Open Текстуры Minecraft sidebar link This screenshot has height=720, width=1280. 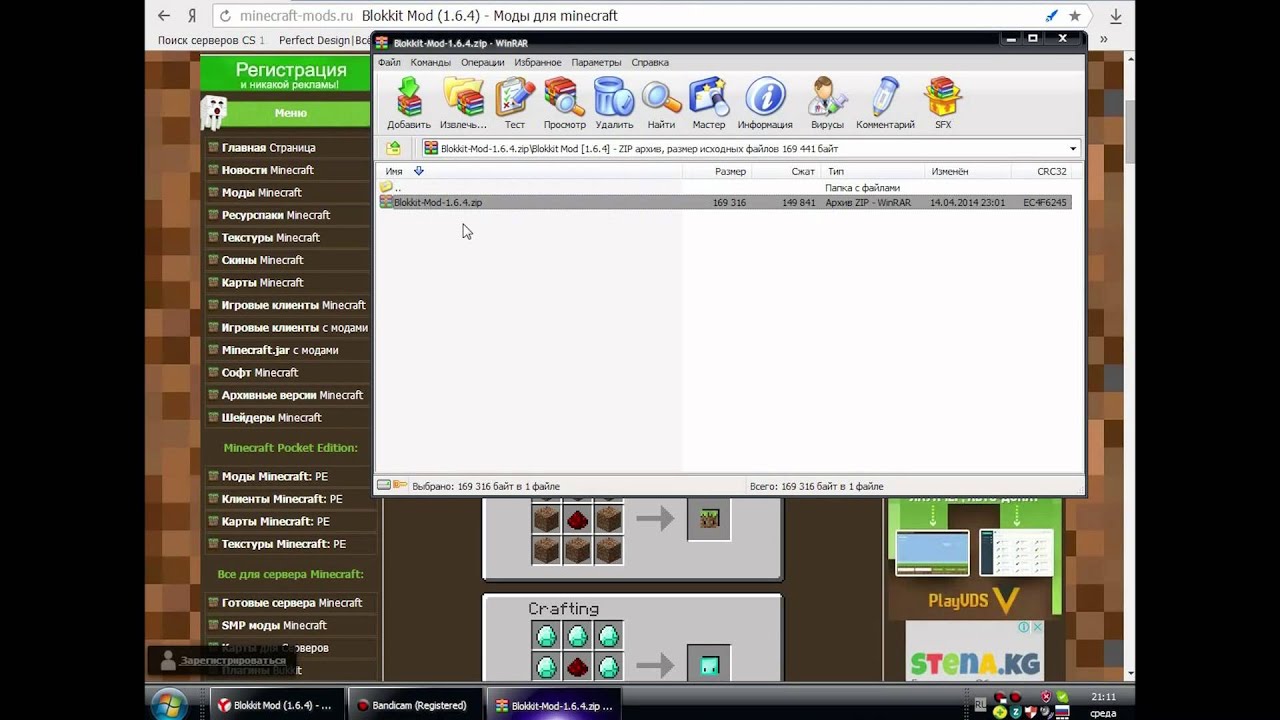click(270, 237)
